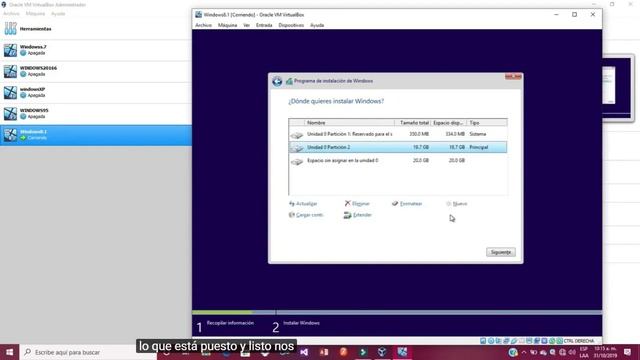Select Windows7 virtual machine

pyautogui.click(x=96, y=50)
